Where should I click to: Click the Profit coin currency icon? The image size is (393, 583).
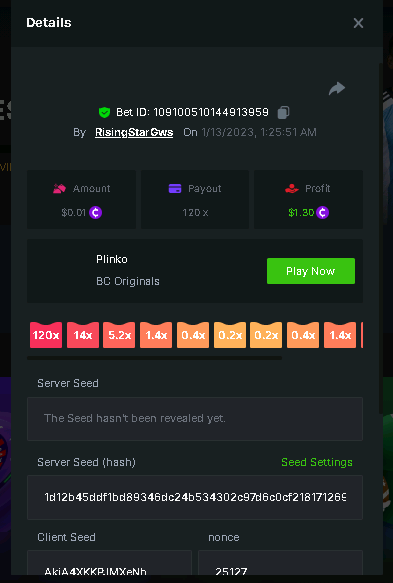[x=322, y=212]
